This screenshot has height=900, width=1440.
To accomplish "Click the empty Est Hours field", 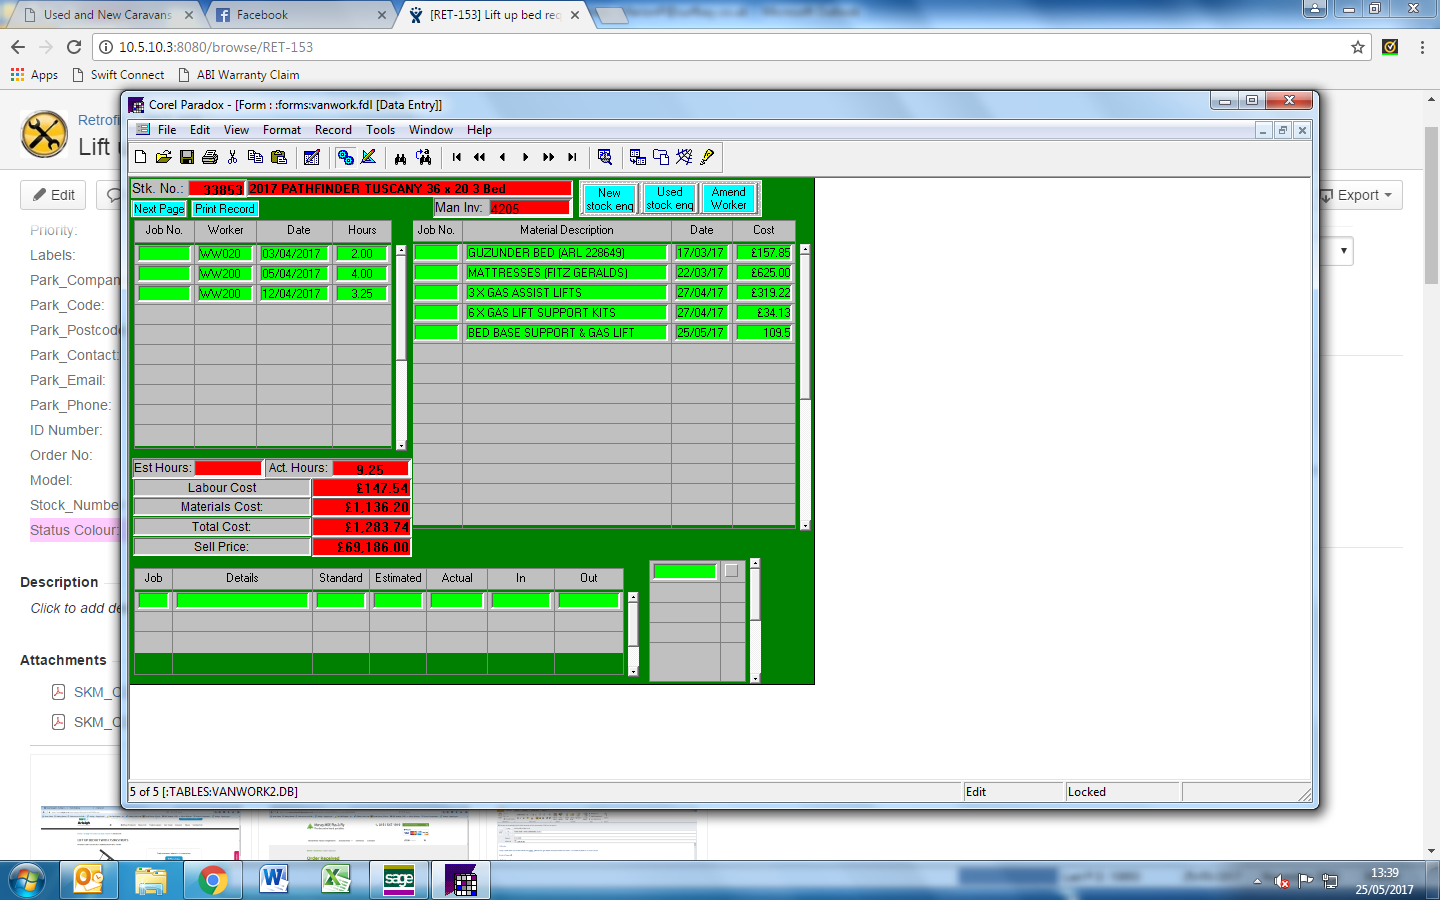I will [228, 468].
